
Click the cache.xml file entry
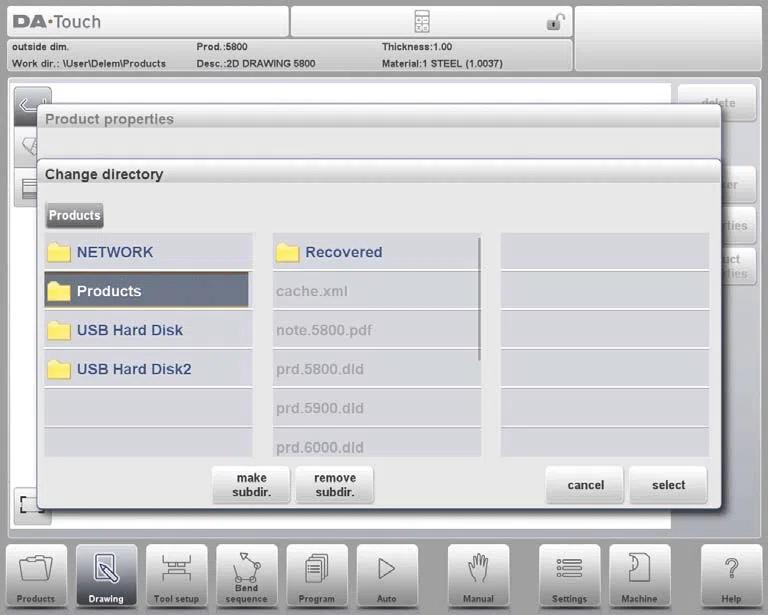coord(375,291)
